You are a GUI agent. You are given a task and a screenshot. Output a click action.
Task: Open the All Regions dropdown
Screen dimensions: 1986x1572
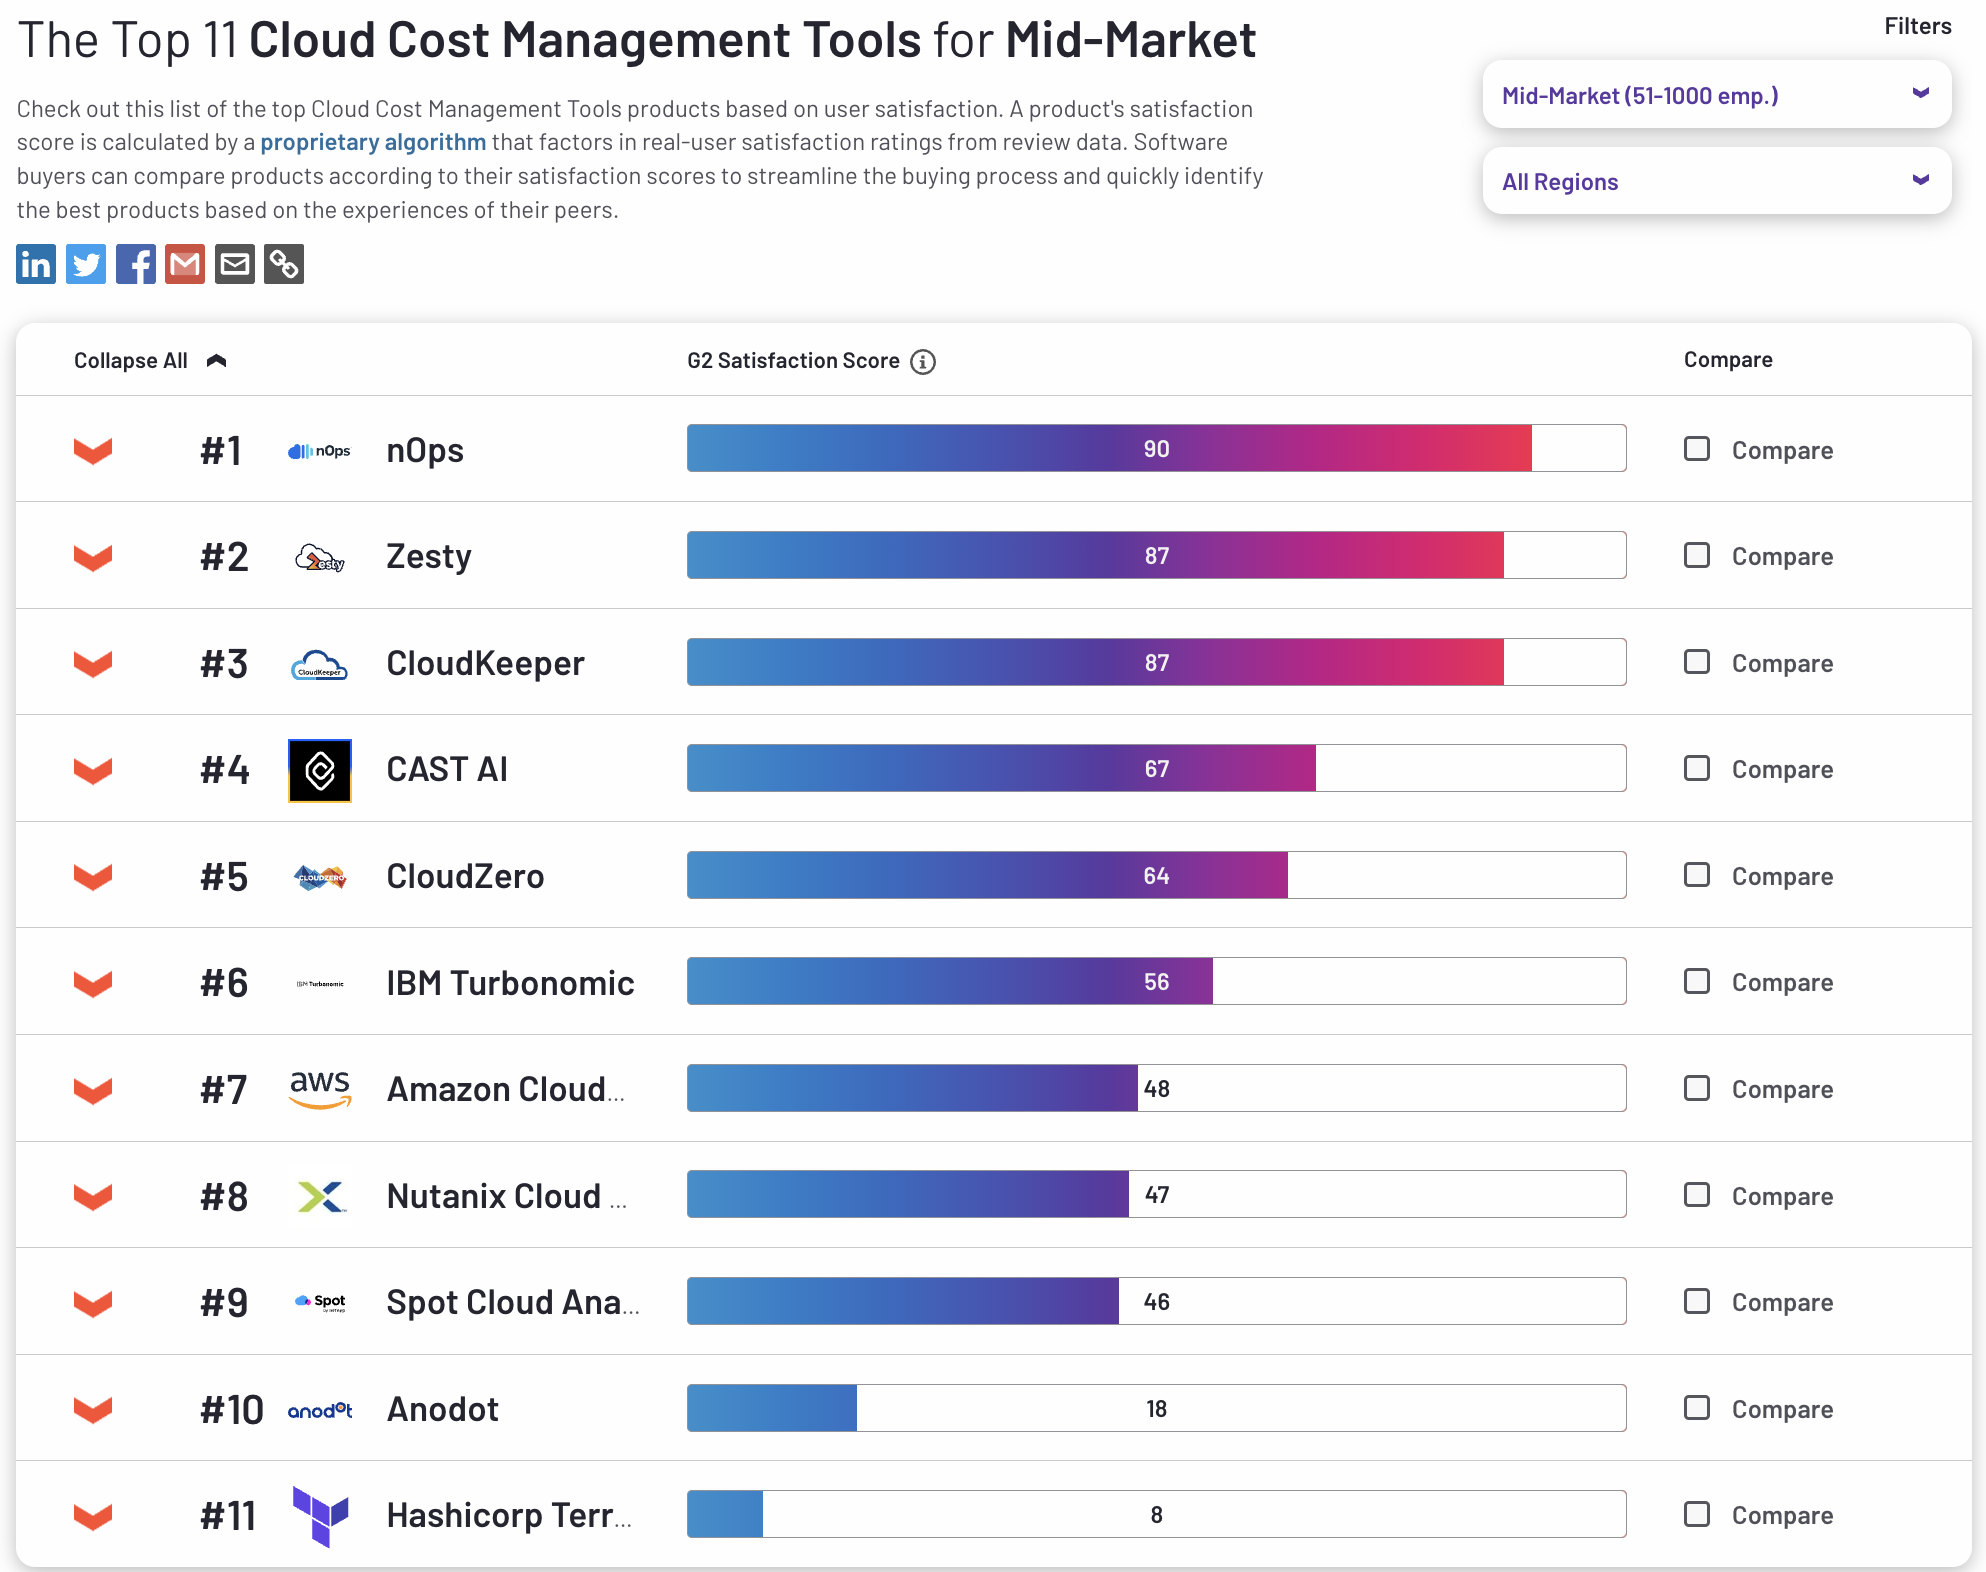tap(1716, 181)
